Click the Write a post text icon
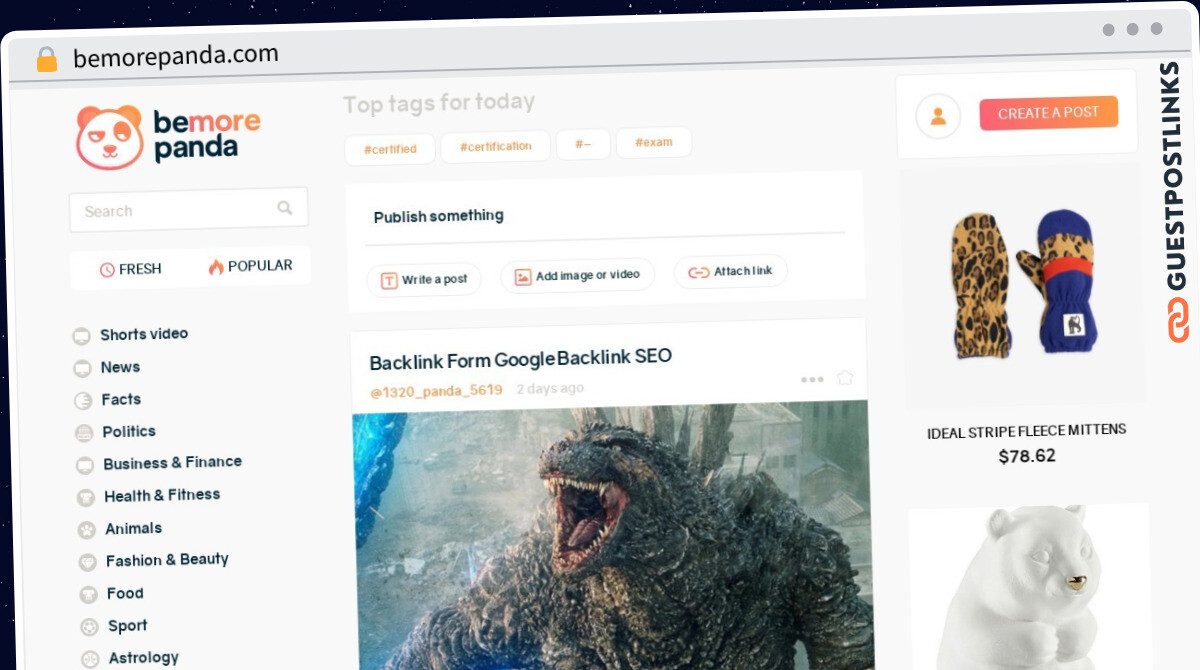 tap(389, 281)
